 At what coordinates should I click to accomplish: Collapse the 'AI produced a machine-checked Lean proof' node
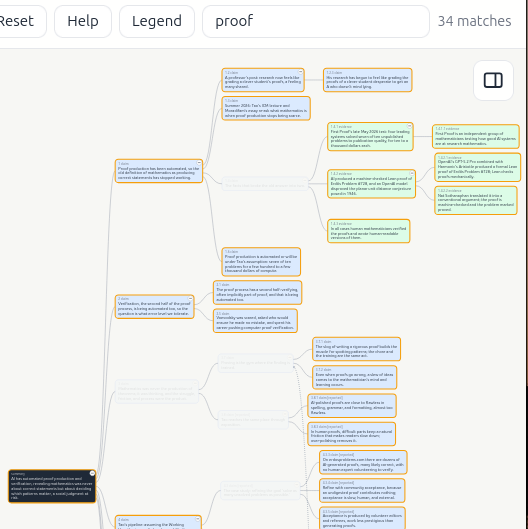tap(412, 173)
